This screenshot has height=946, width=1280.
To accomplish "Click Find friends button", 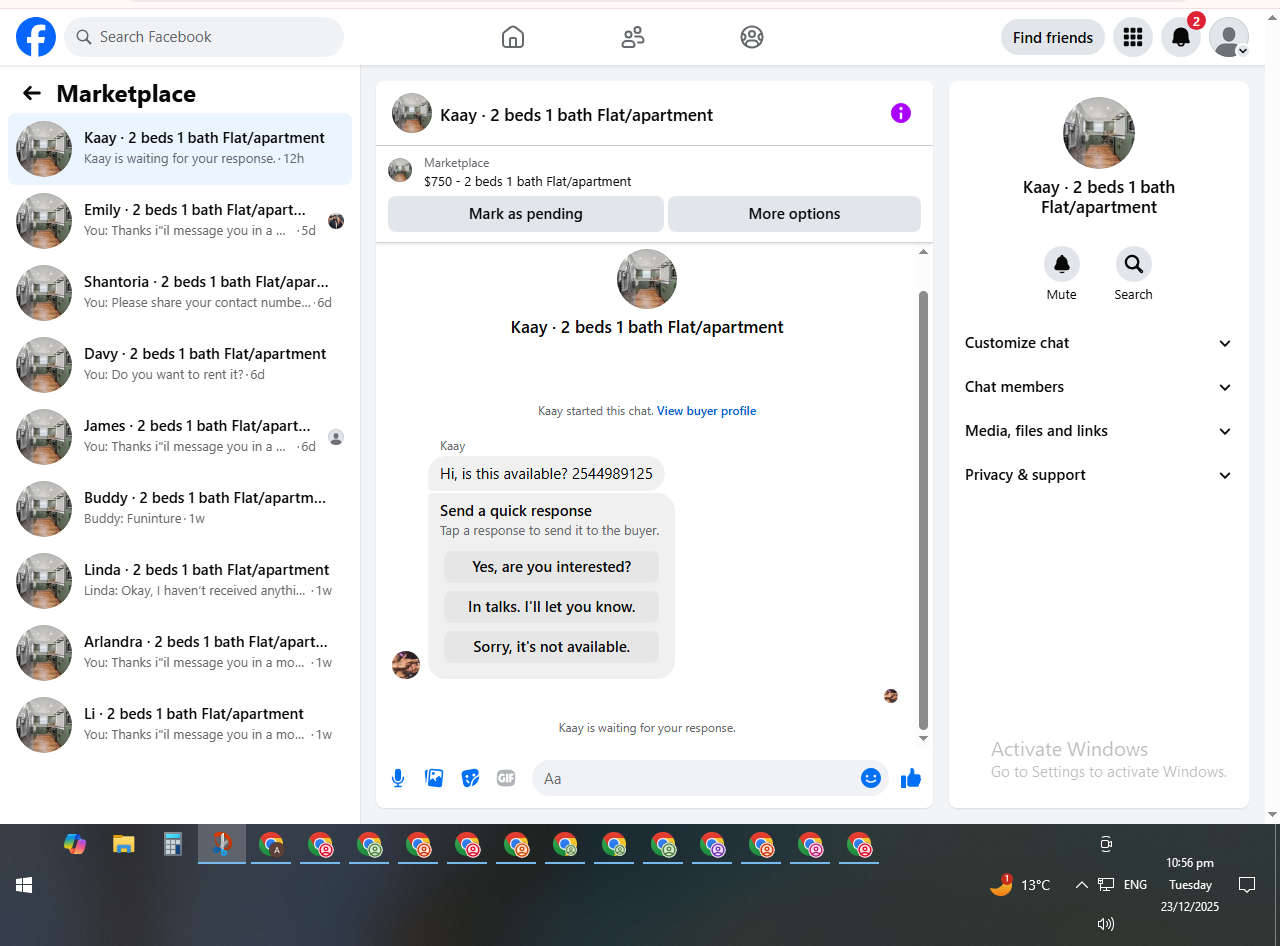I will (x=1053, y=37).
